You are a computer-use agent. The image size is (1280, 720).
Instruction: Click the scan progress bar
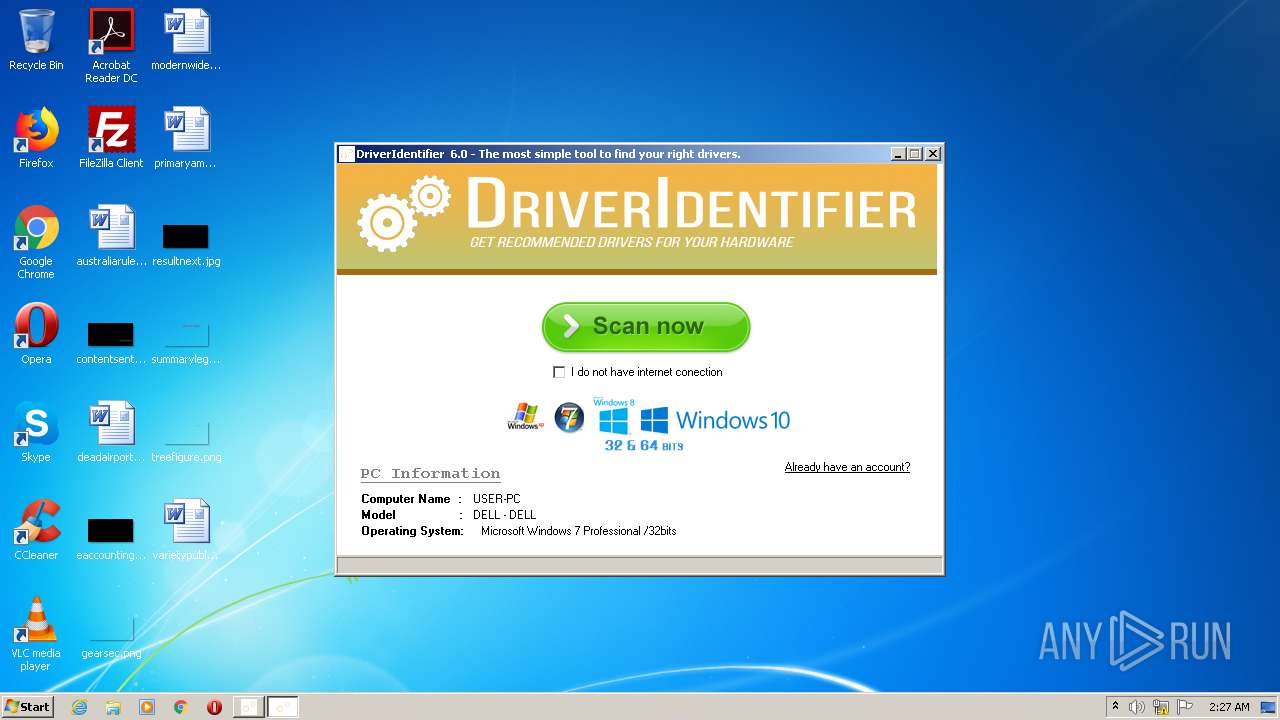click(640, 566)
